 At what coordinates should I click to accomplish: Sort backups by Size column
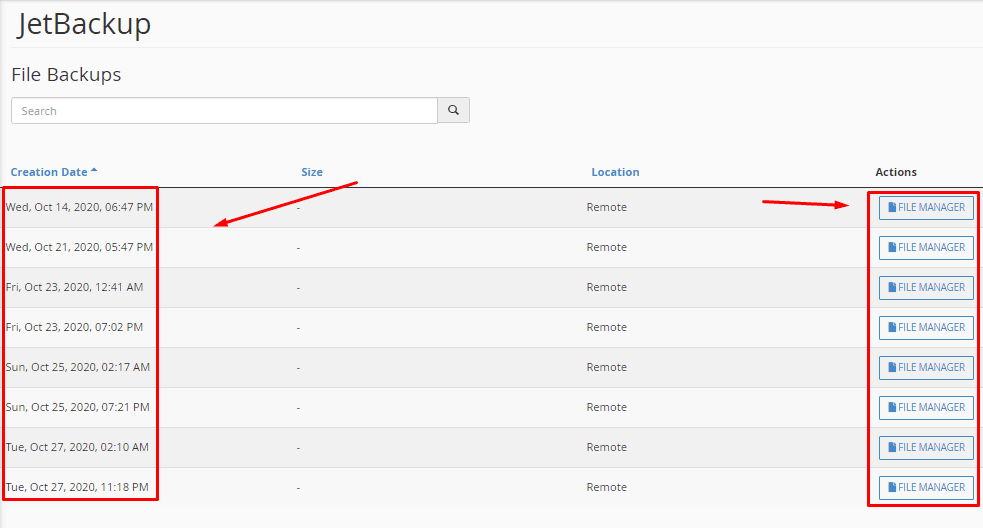click(312, 172)
